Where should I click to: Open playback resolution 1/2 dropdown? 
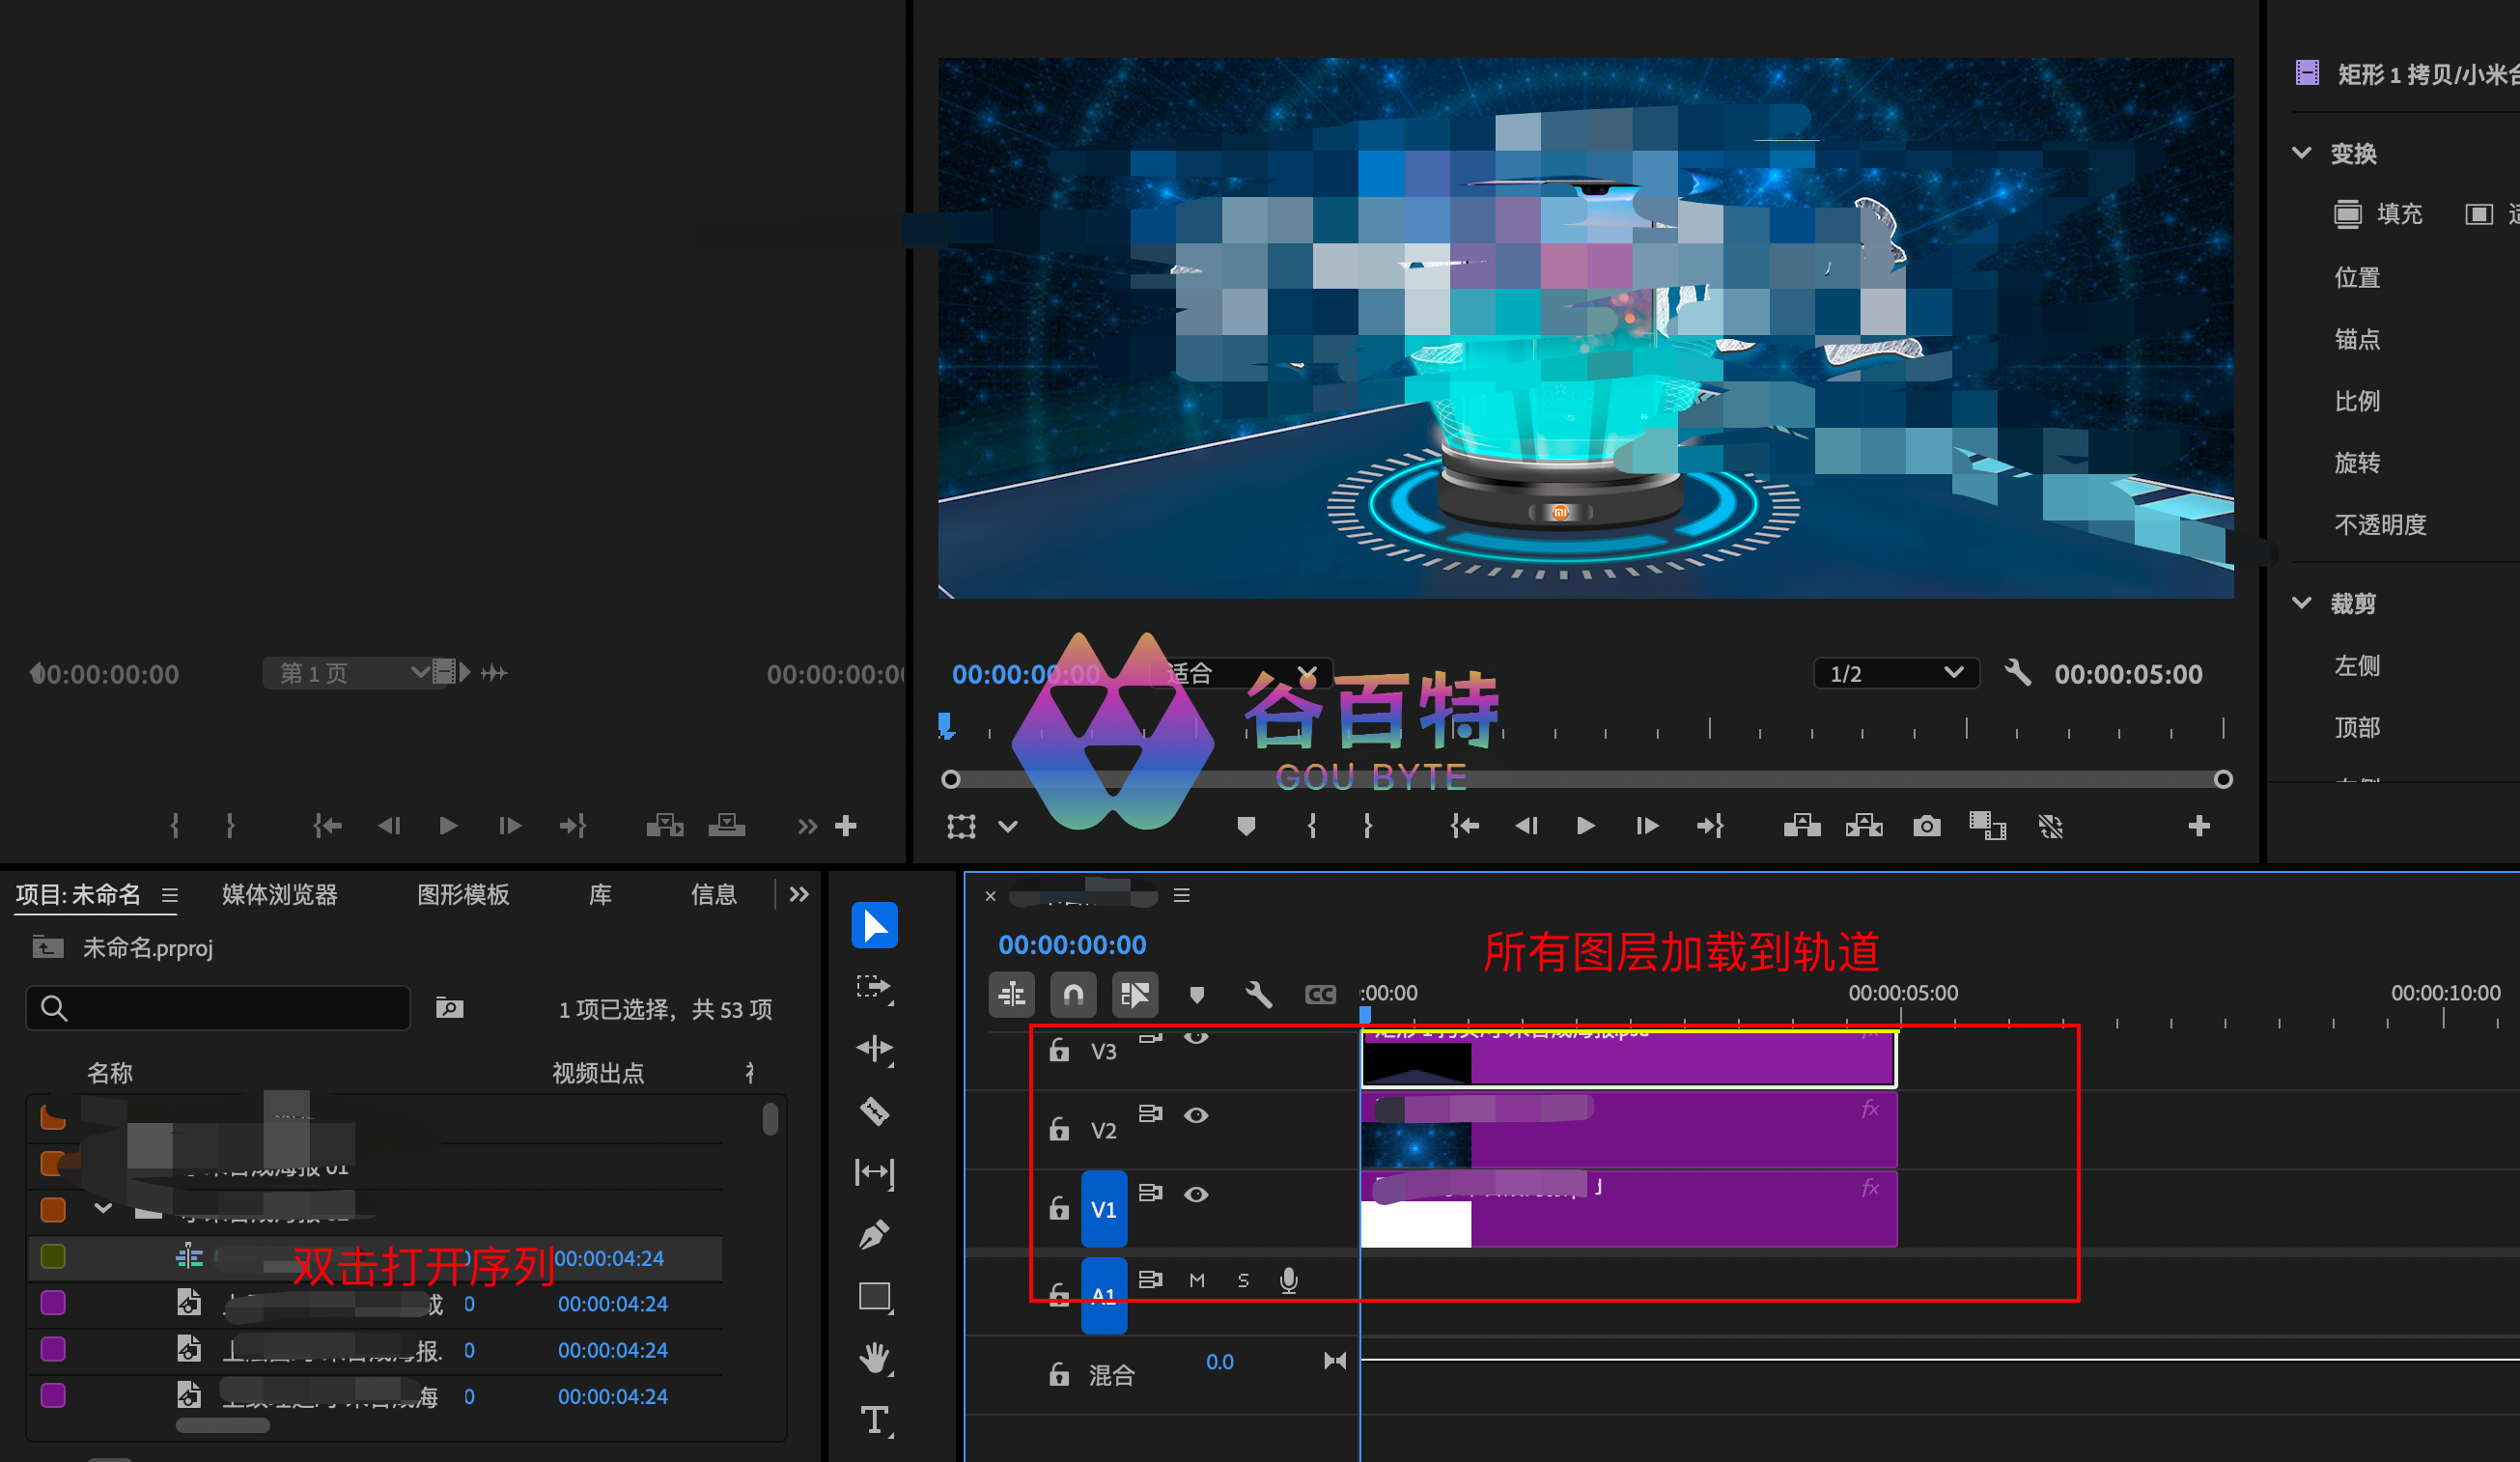click(x=1896, y=673)
